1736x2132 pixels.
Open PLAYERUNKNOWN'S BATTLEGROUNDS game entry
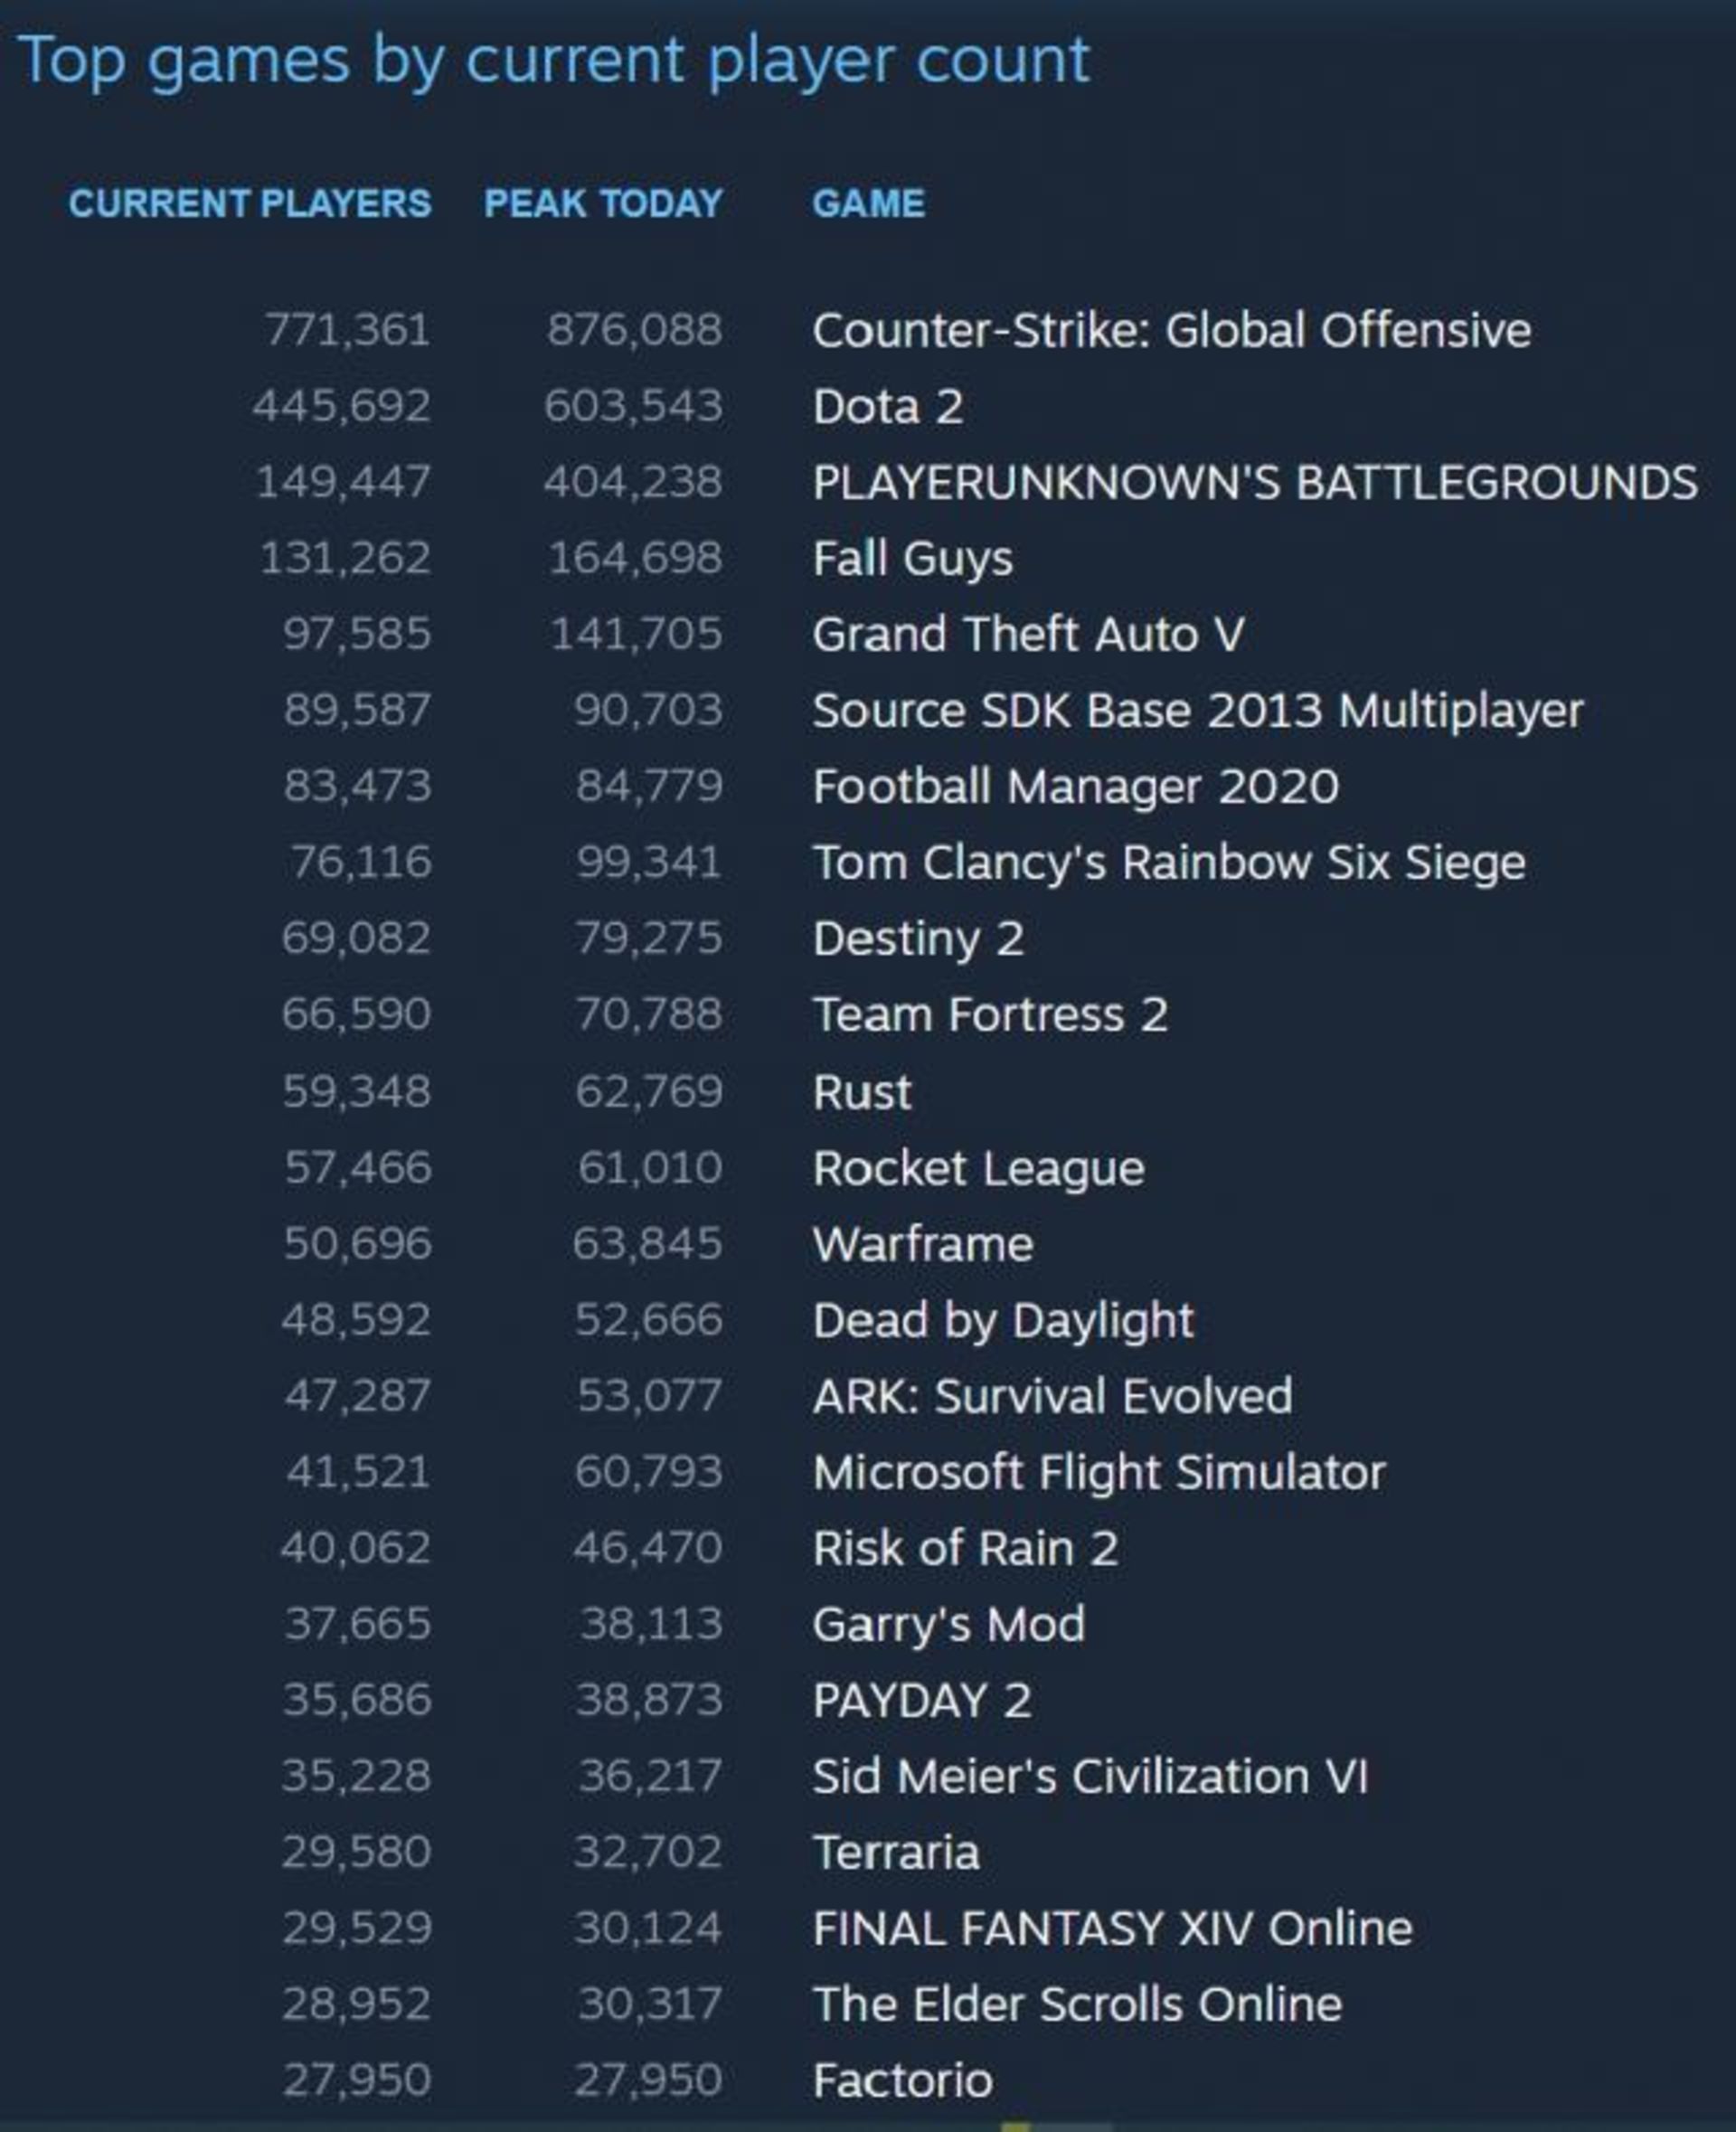[x=1254, y=482]
